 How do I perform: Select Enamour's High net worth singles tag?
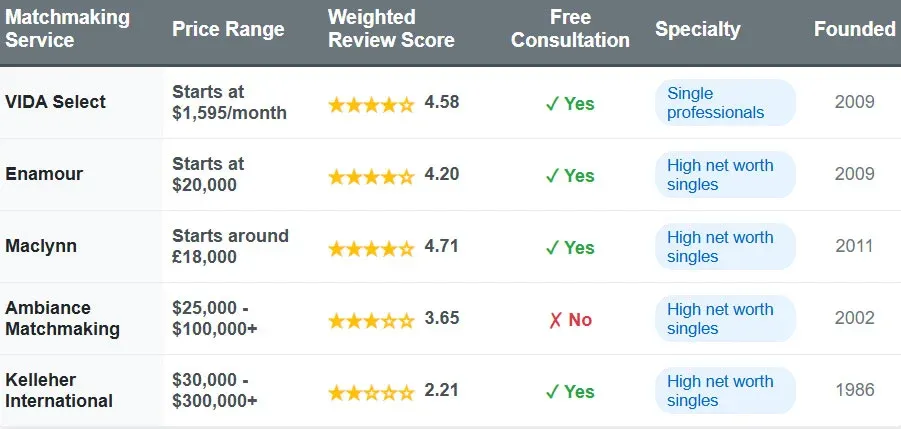(725, 175)
